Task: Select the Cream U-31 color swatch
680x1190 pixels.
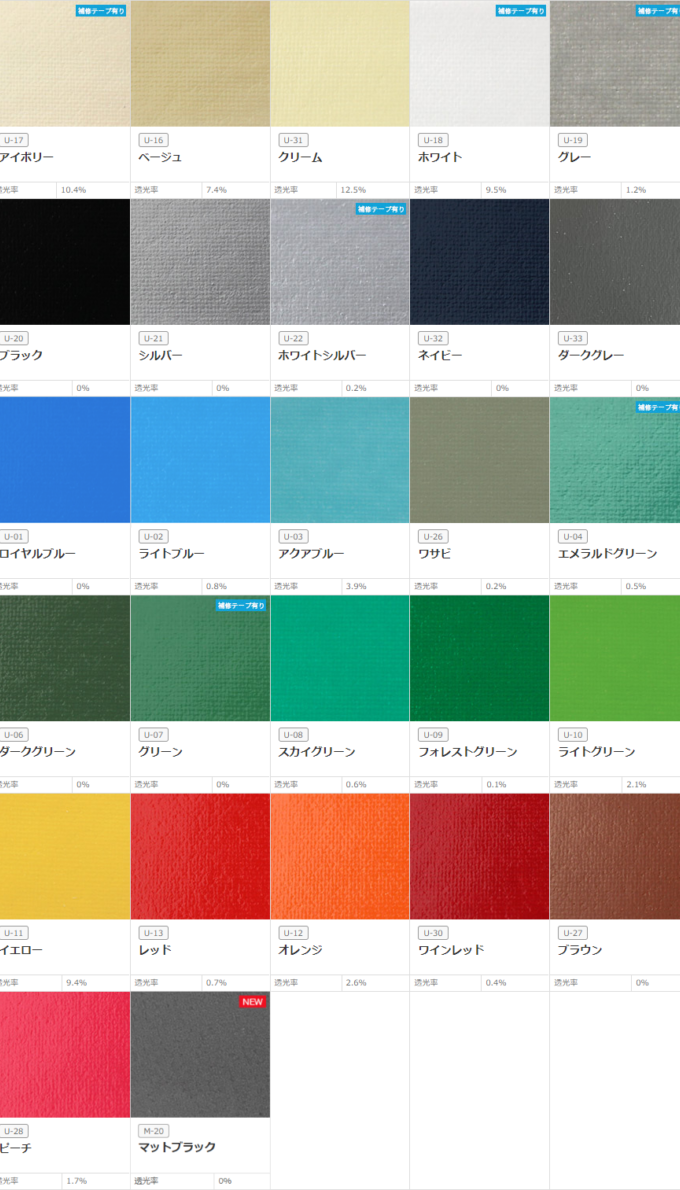Action: click(x=339, y=63)
